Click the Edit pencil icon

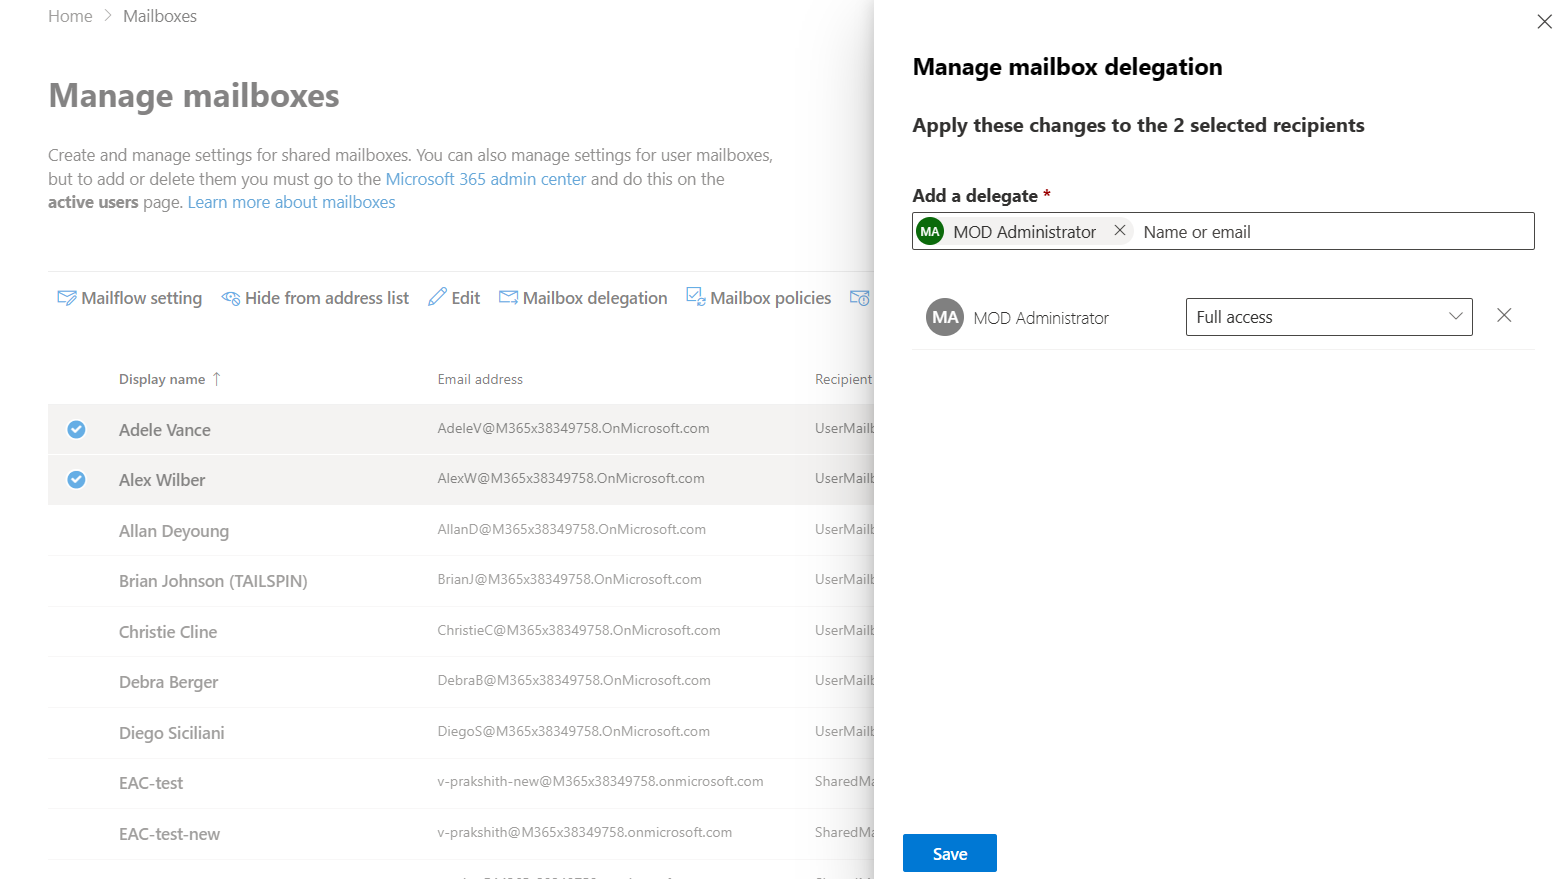437,297
